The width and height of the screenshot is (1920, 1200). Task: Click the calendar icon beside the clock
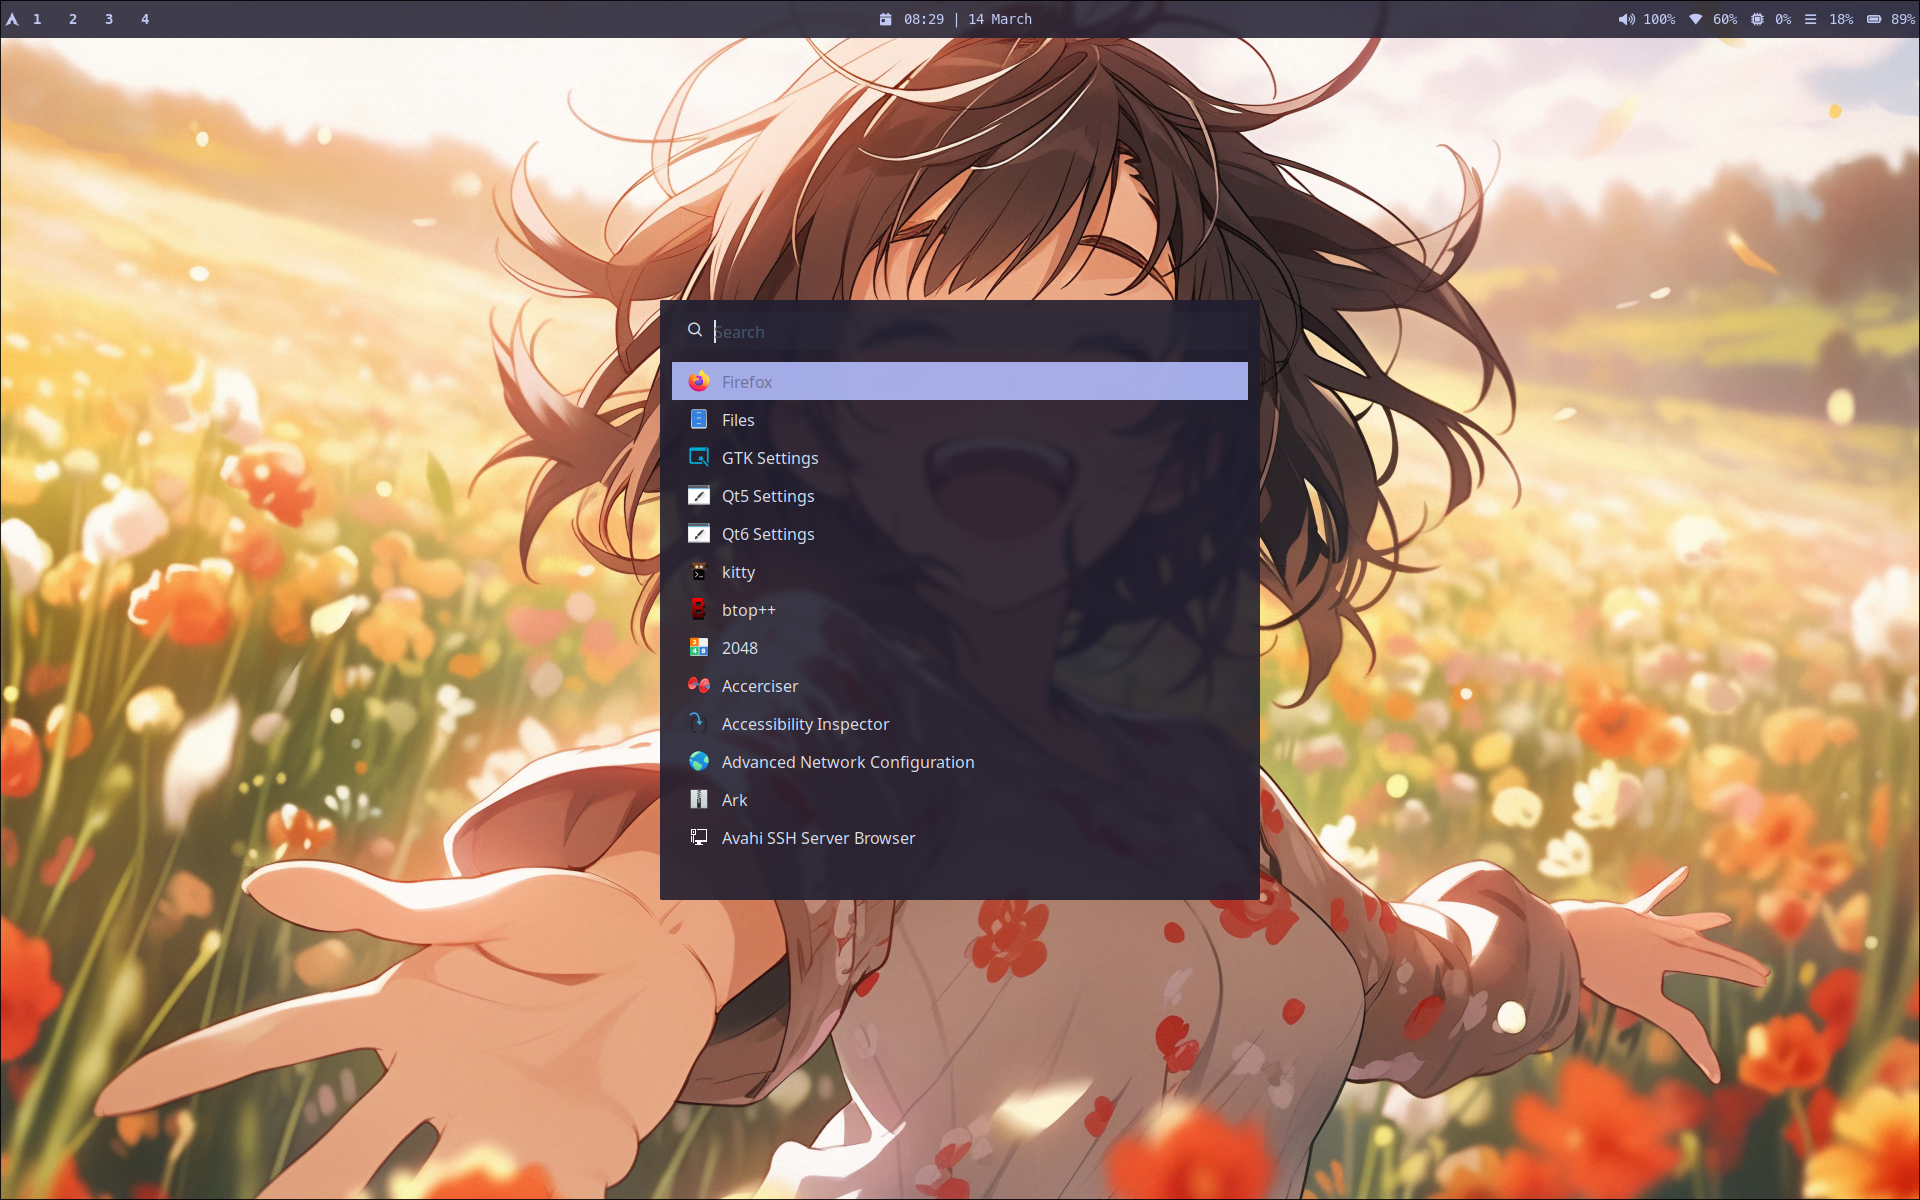coord(885,19)
